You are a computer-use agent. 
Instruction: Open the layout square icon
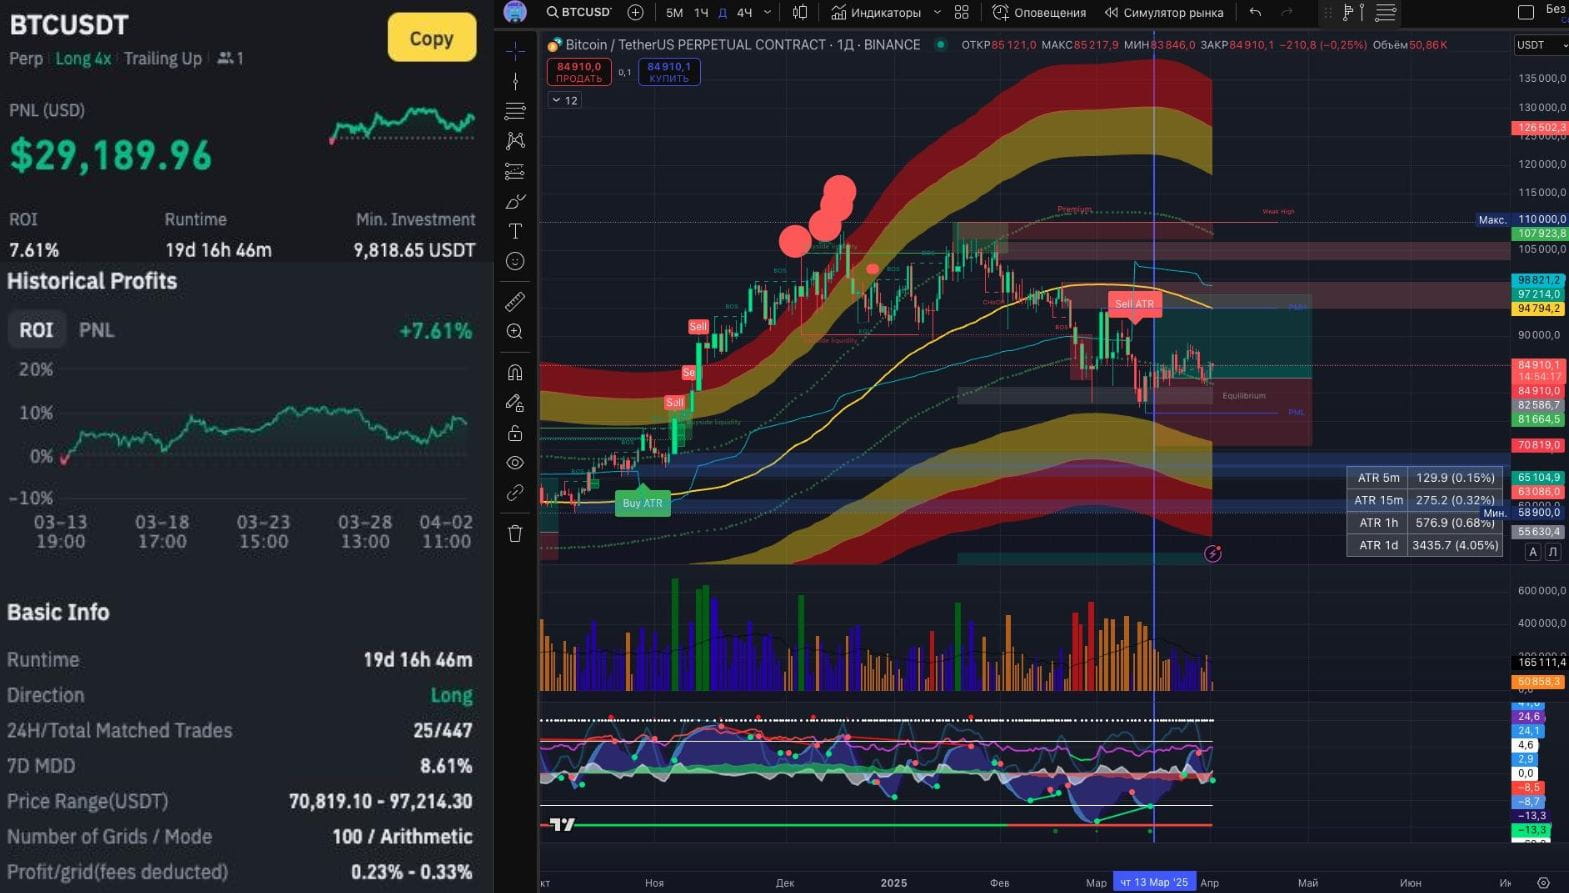pos(1526,12)
